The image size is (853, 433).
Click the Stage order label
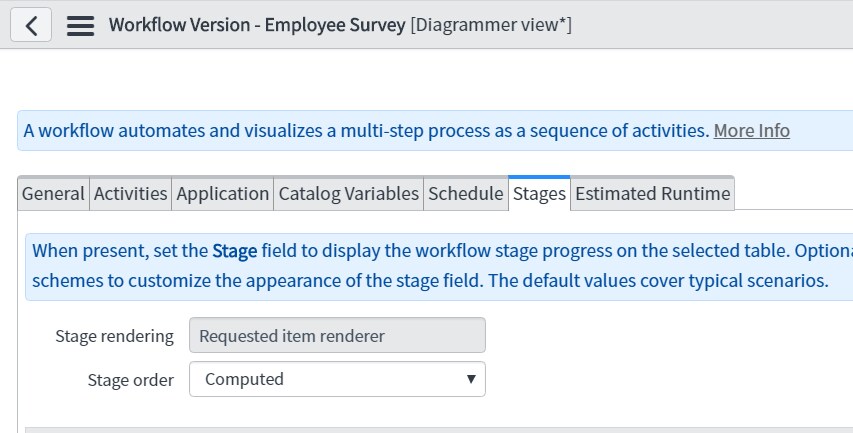[x=130, y=379]
